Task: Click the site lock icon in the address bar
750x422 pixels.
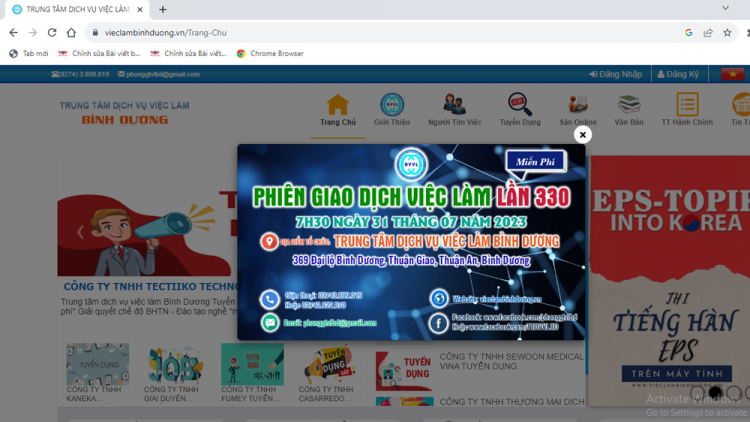Action: [95, 33]
